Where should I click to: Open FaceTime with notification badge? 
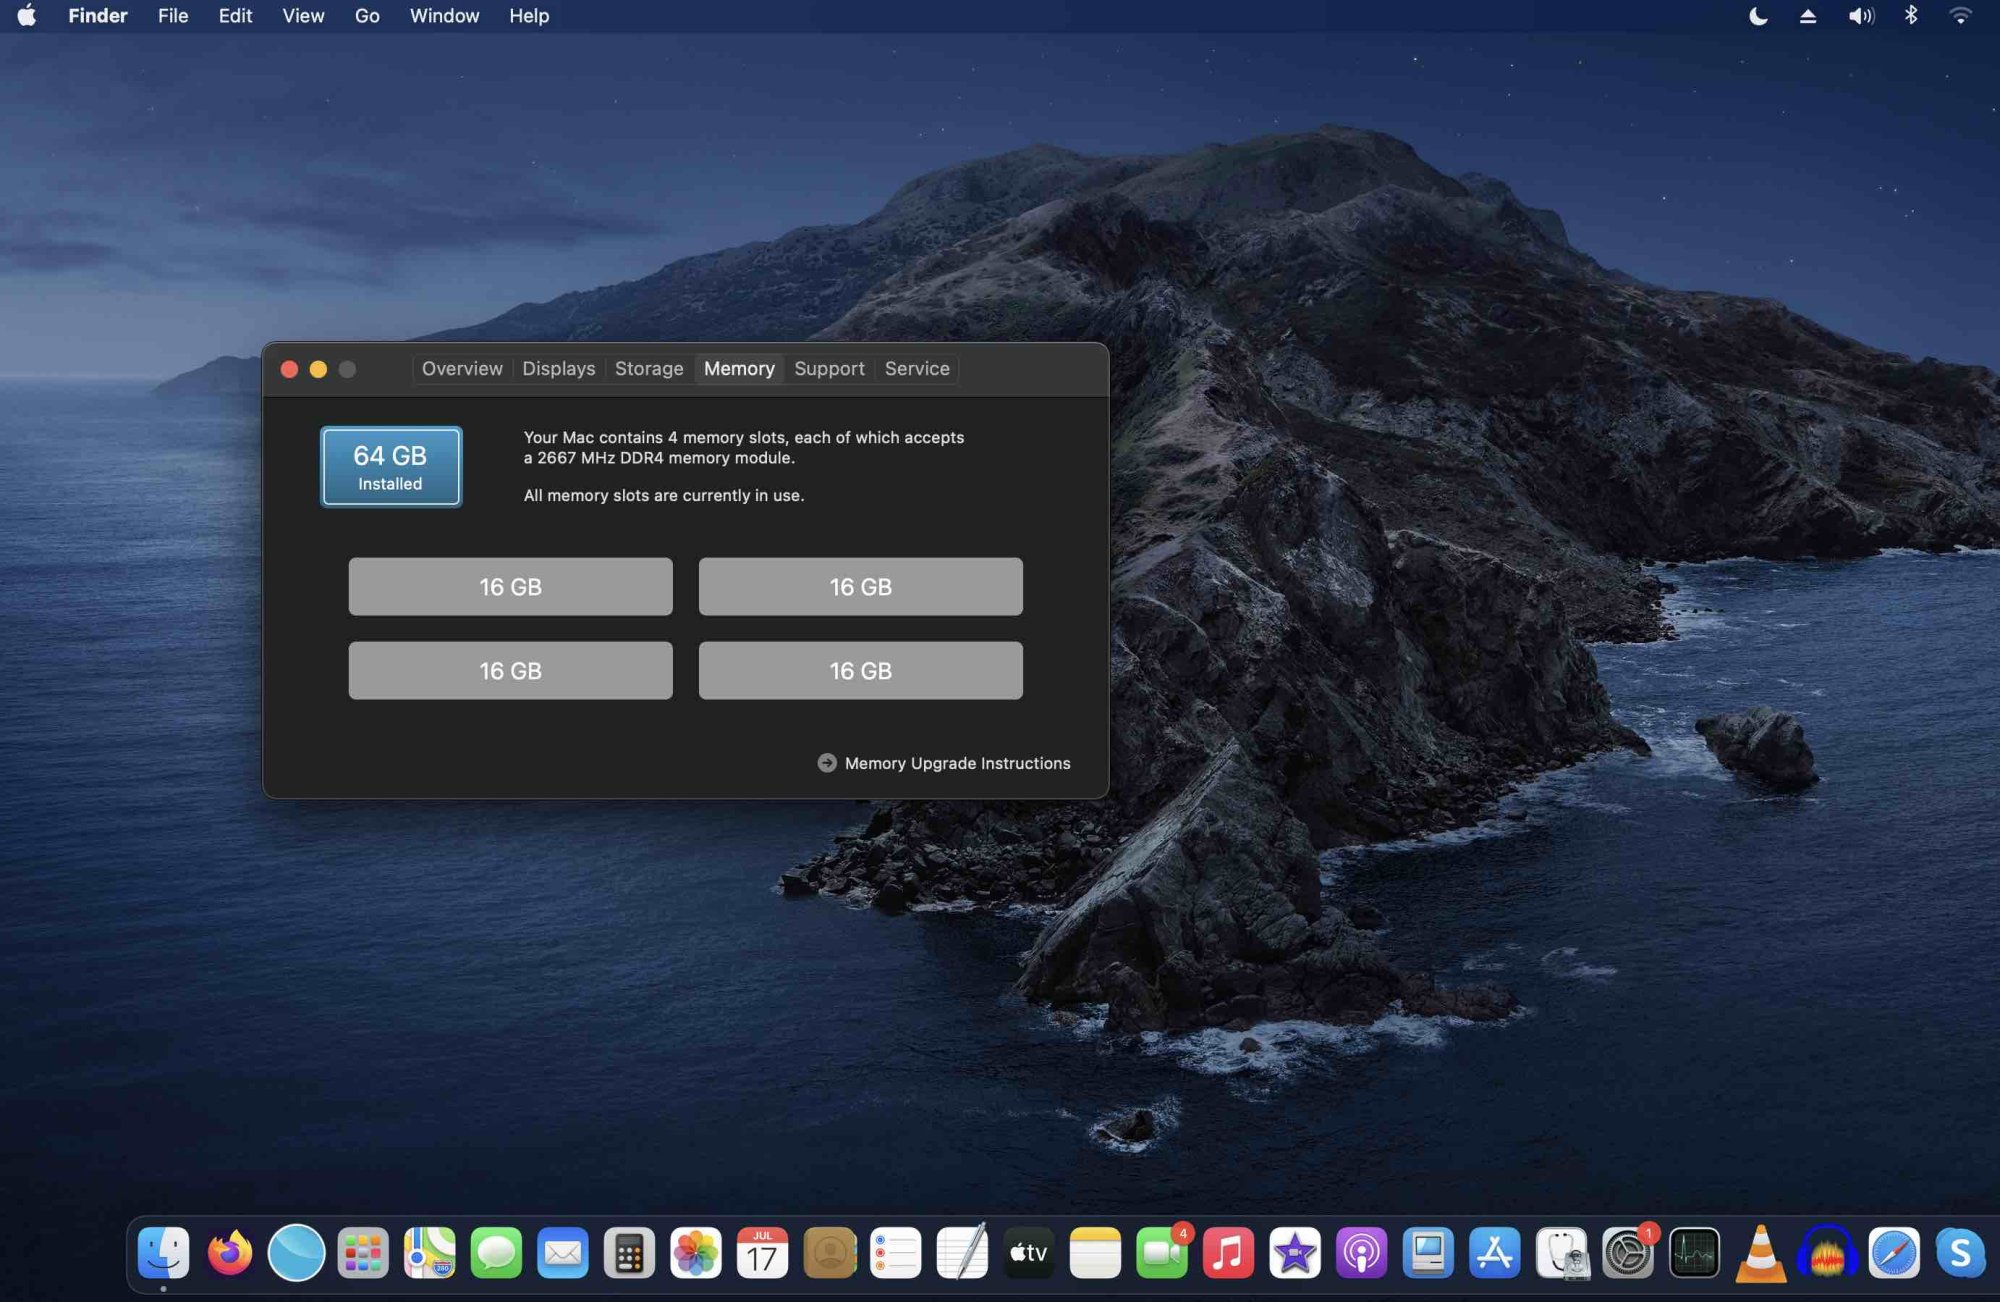[x=1162, y=1253]
